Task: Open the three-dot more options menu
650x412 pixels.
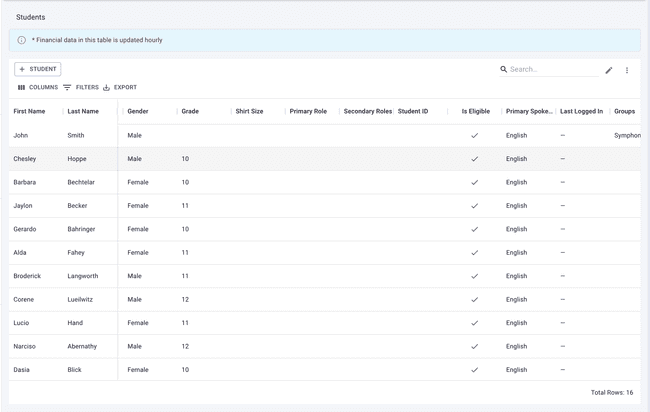Action: tap(627, 70)
